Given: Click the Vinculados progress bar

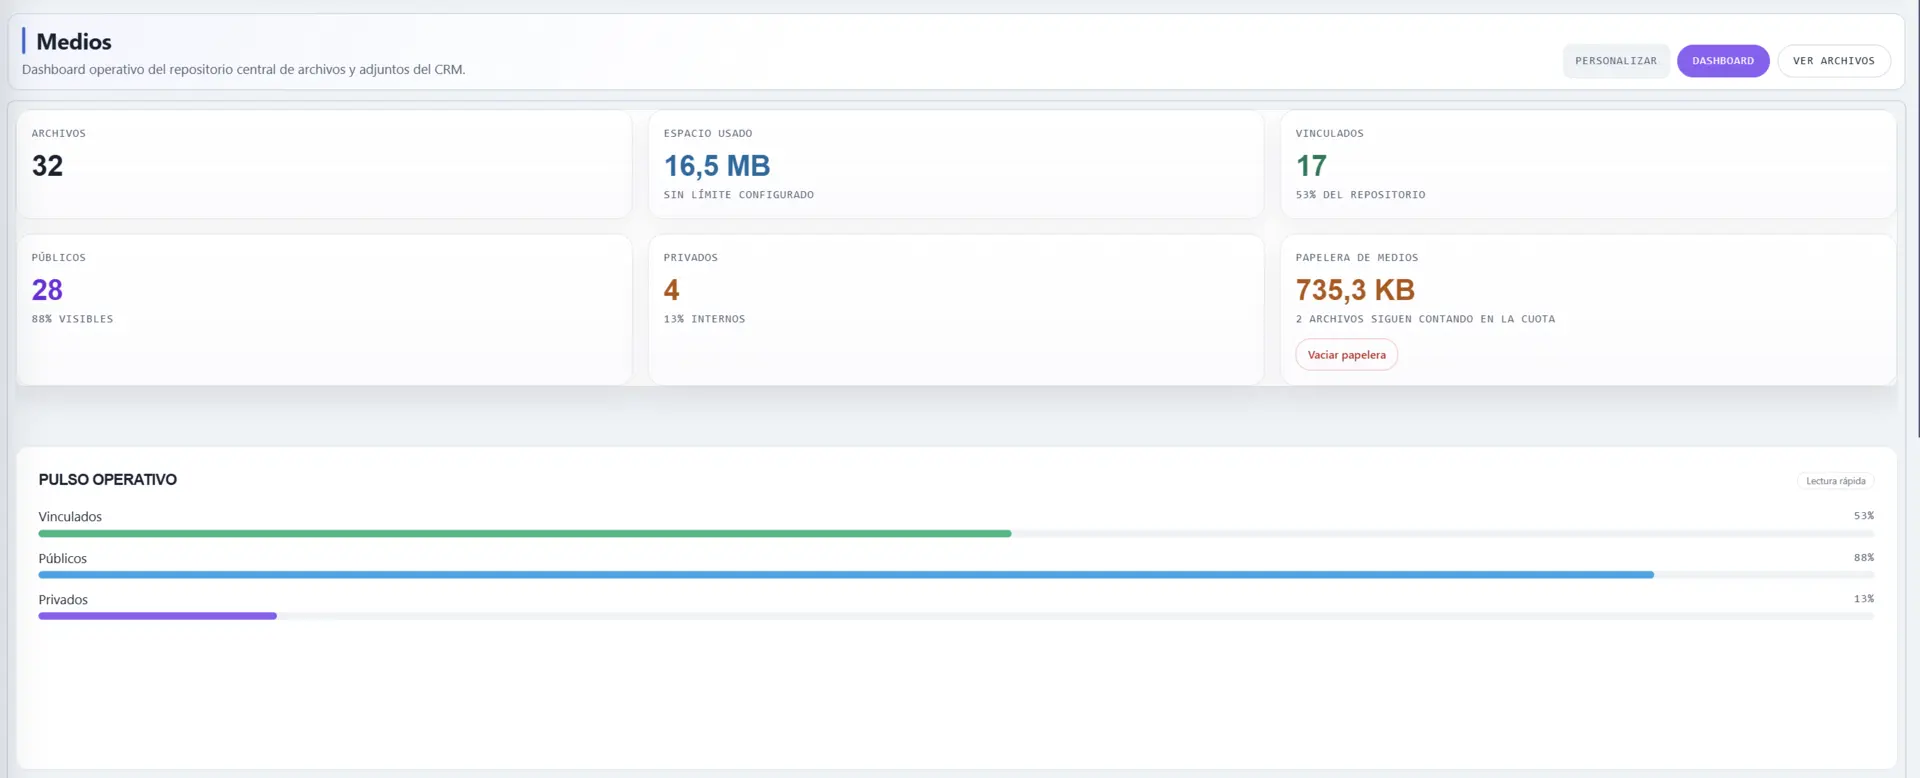Looking at the screenshot, I should 956,534.
